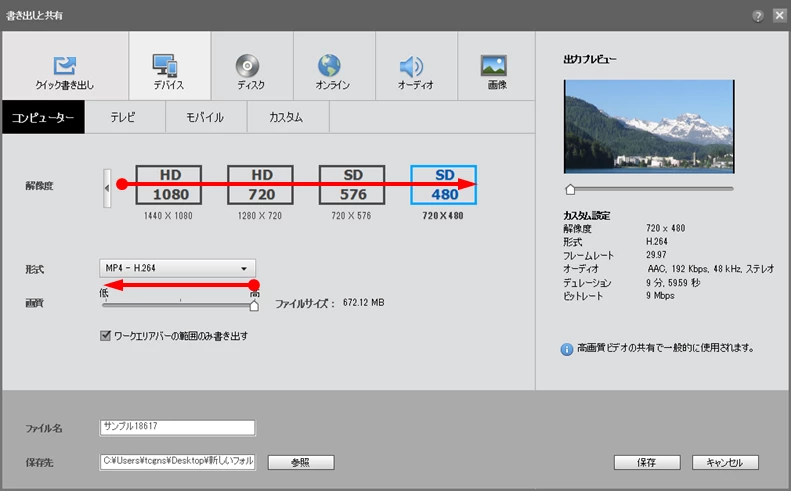Click the 1280 X 720 label text

coord(260,216)
